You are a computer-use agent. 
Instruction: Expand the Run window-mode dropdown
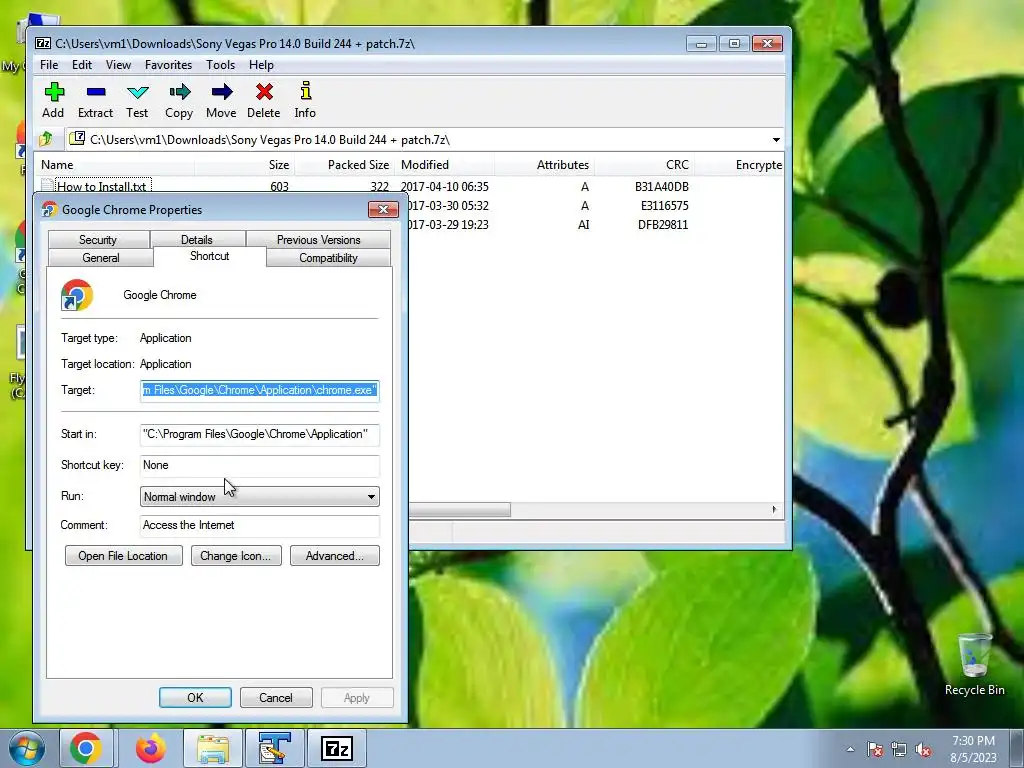click(371, 497)
